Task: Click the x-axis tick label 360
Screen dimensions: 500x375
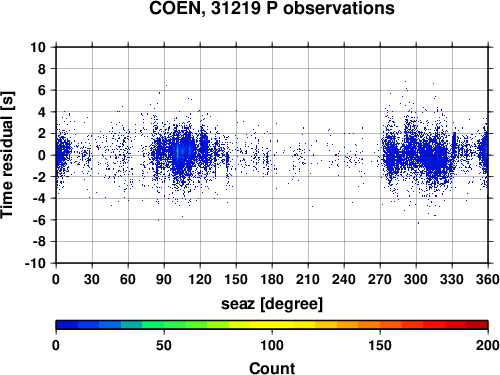Action: 488,279
